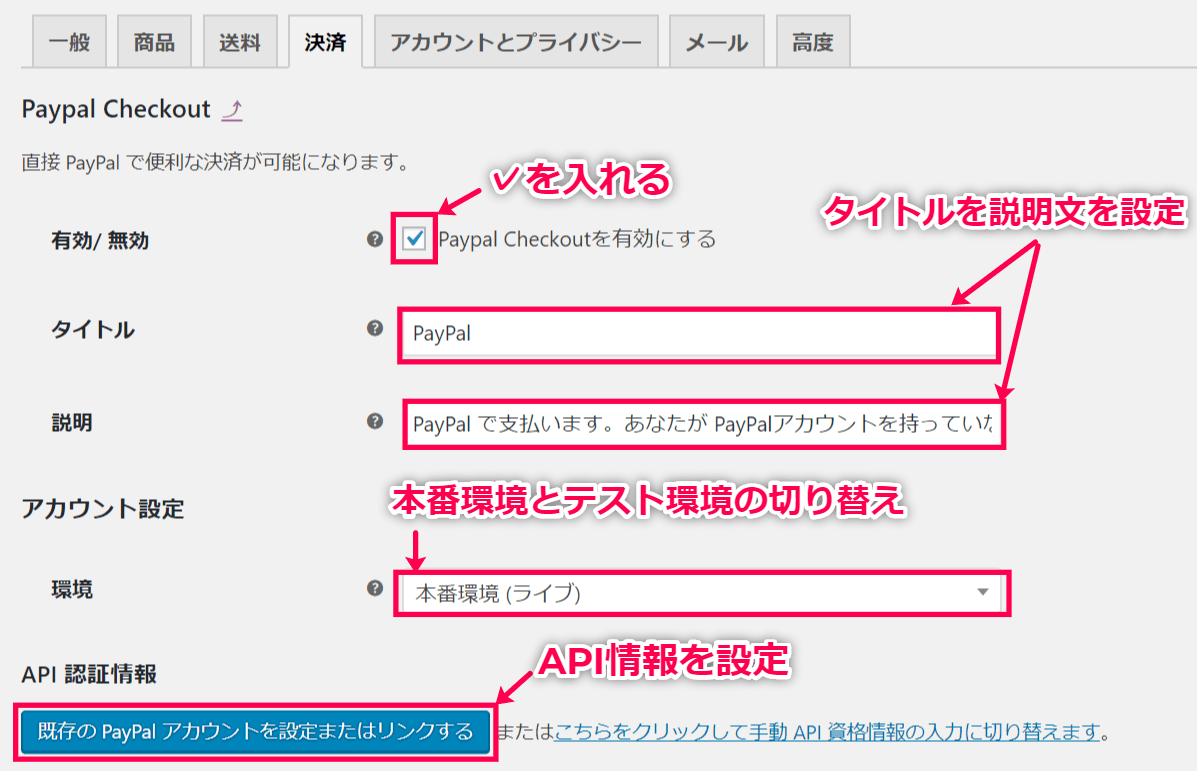
Task: Click help icon beside 環境
Action: tap(375, 588)
